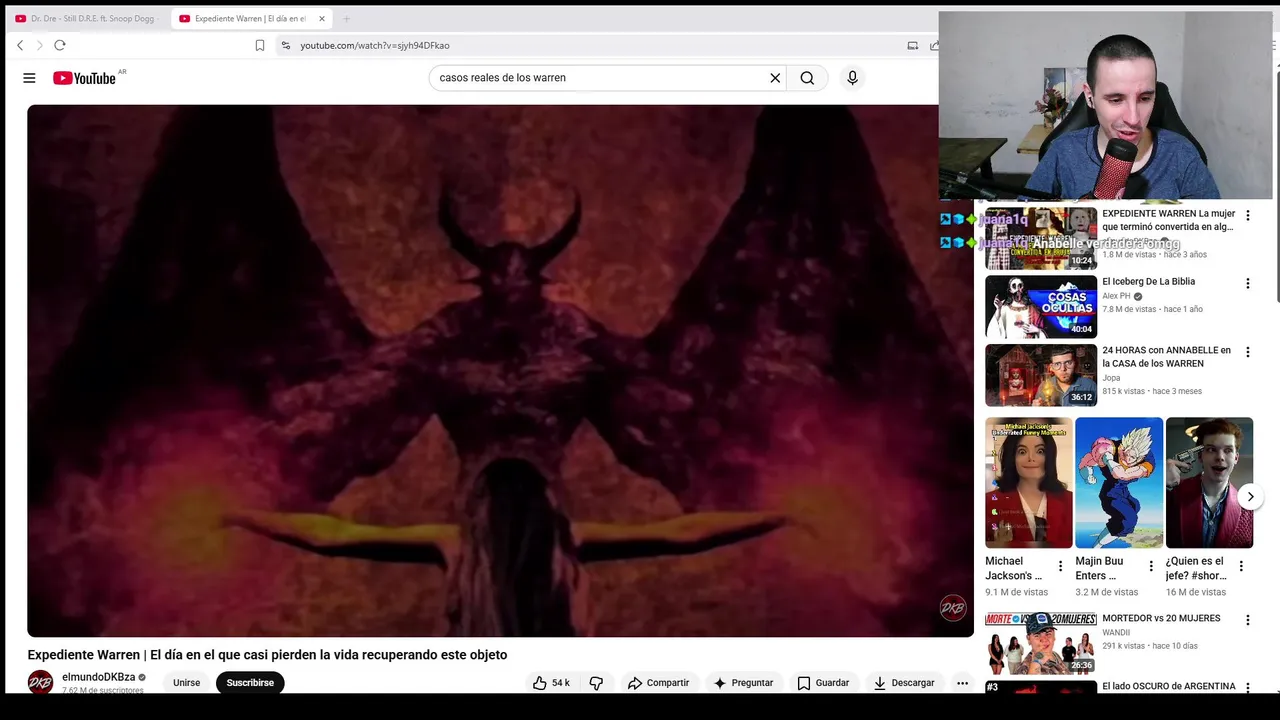Close the Expediente Warren tab
The width and height of the screenshot is (1280, 720).
click(x=322, y=18)
